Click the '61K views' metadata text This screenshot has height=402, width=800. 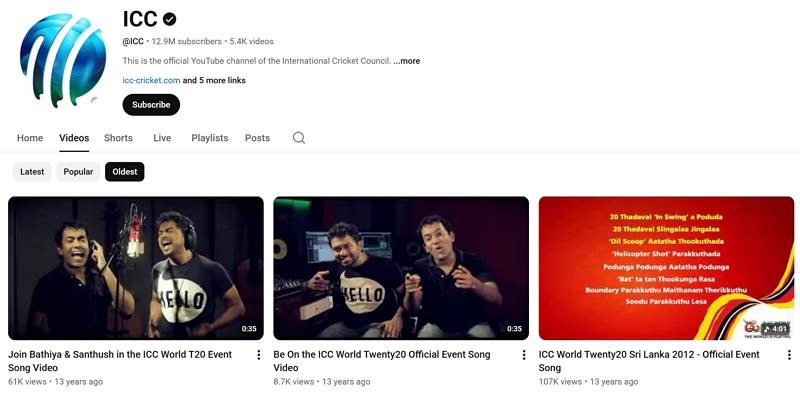pyautogui.click(x=27, y=382)
